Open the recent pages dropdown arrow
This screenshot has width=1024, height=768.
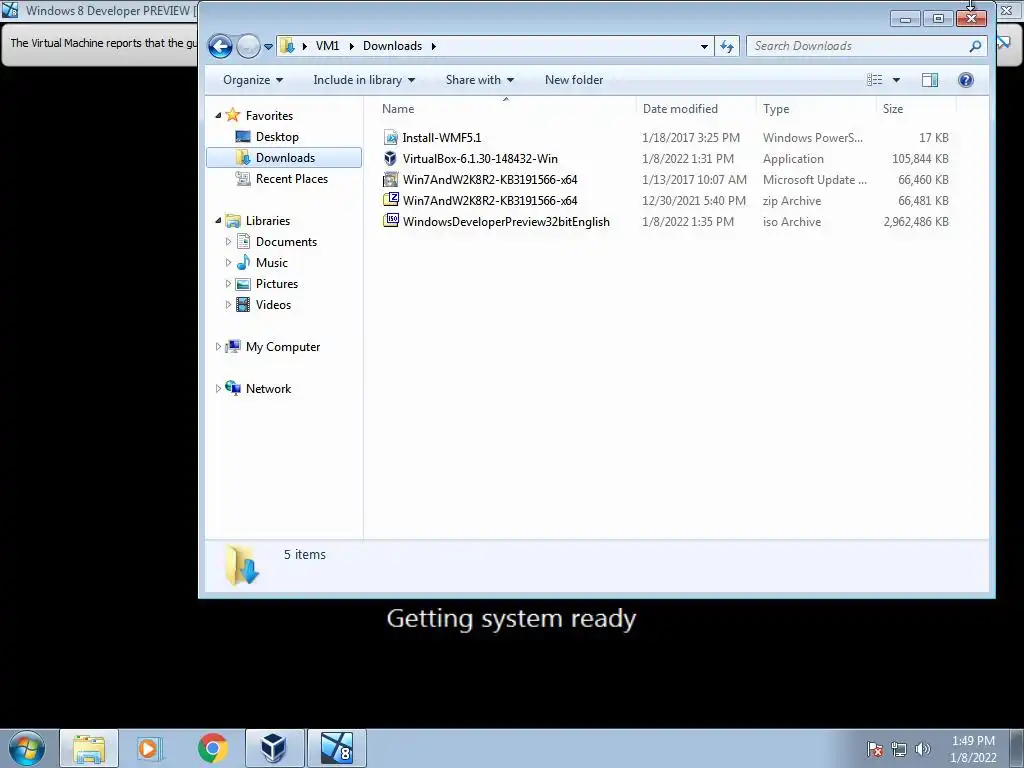[x=268, y=47]
